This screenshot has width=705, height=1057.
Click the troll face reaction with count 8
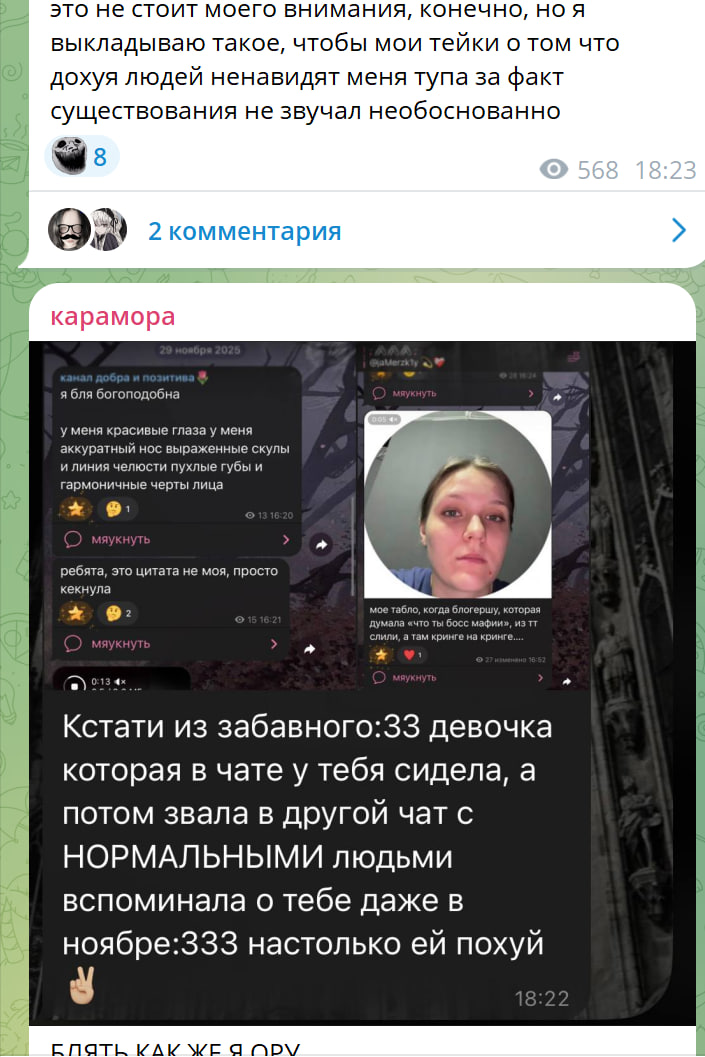tap(82, 156)
